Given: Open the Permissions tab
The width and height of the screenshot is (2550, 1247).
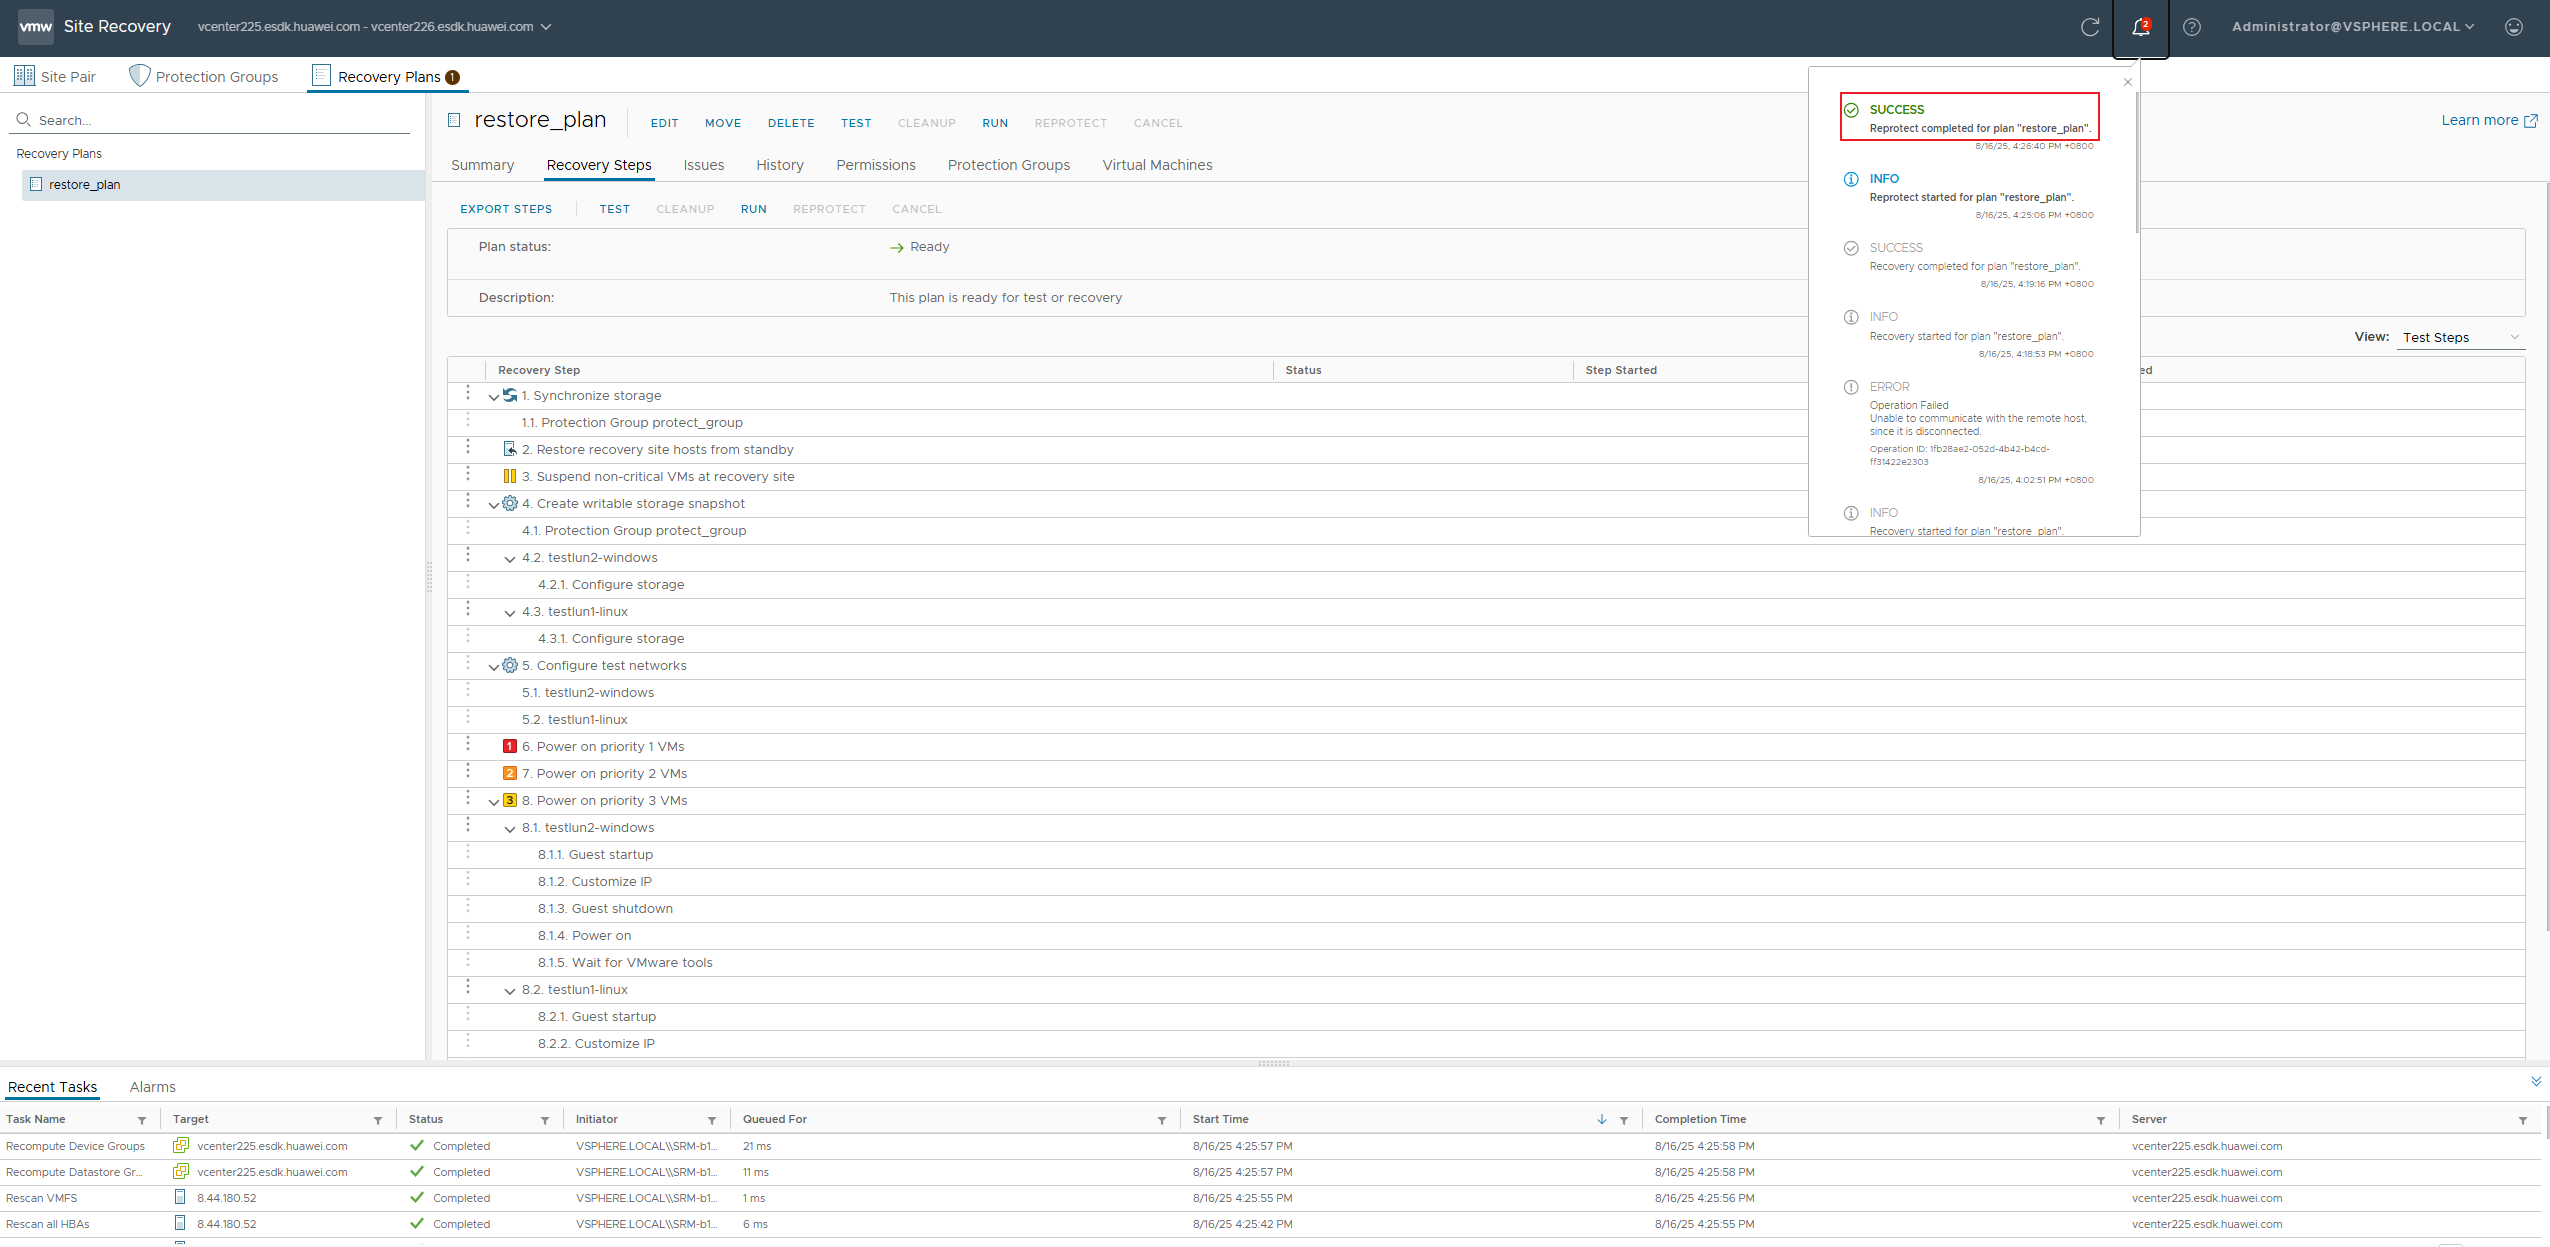Looking at the screenshot, I should pyautogui.click(x=876, y=165).
